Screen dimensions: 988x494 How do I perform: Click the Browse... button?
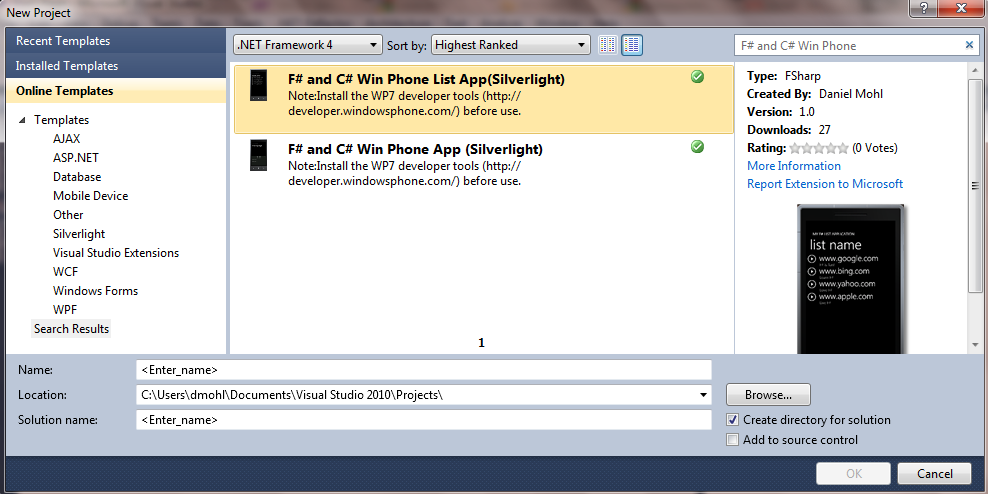coord(768,394)
